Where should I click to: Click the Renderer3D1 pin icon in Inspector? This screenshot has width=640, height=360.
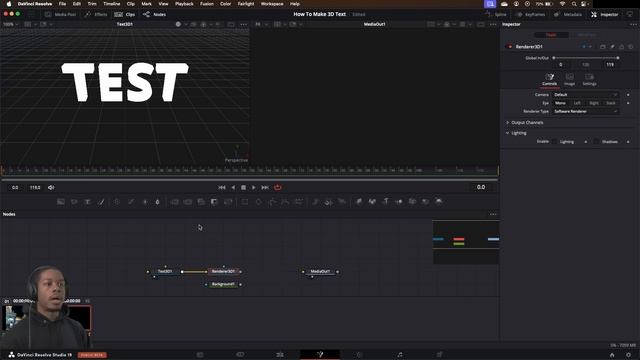pos(612,47)
